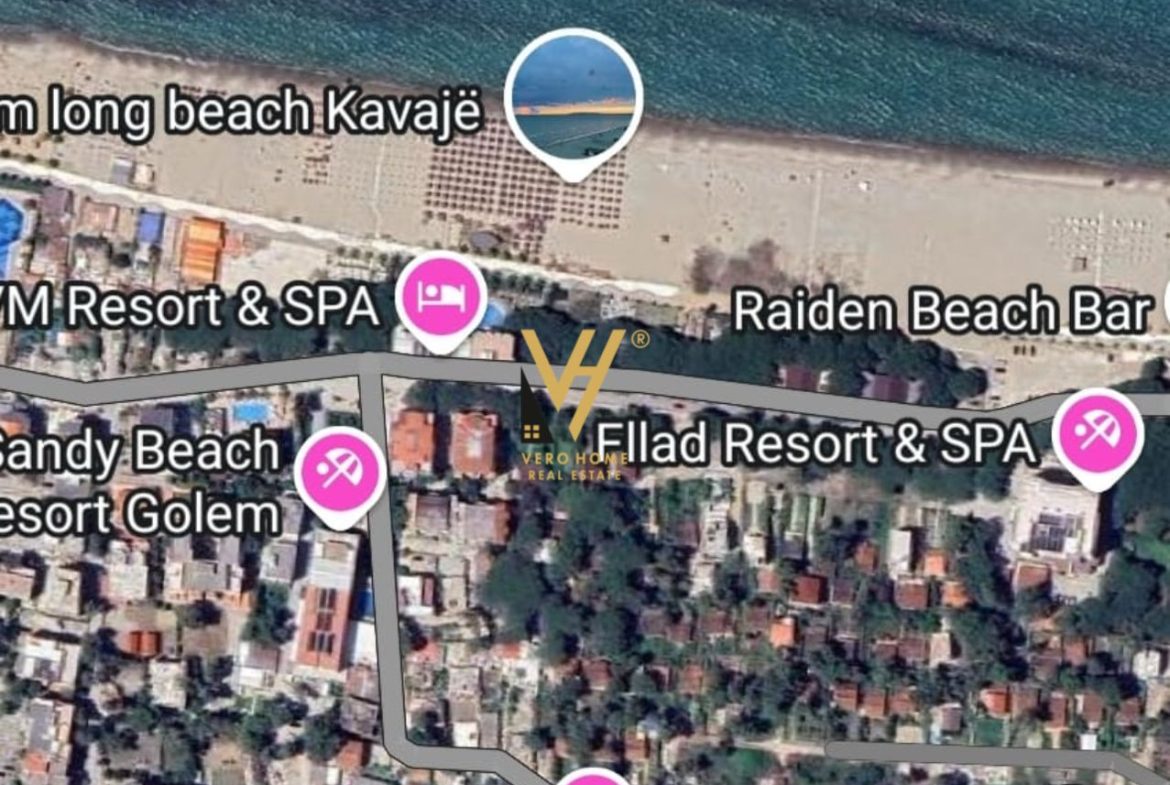This screenshot has height=785, width=1170.
Task: Click the registered trademark symbol beside the VH logo
Action: point(640,340)
